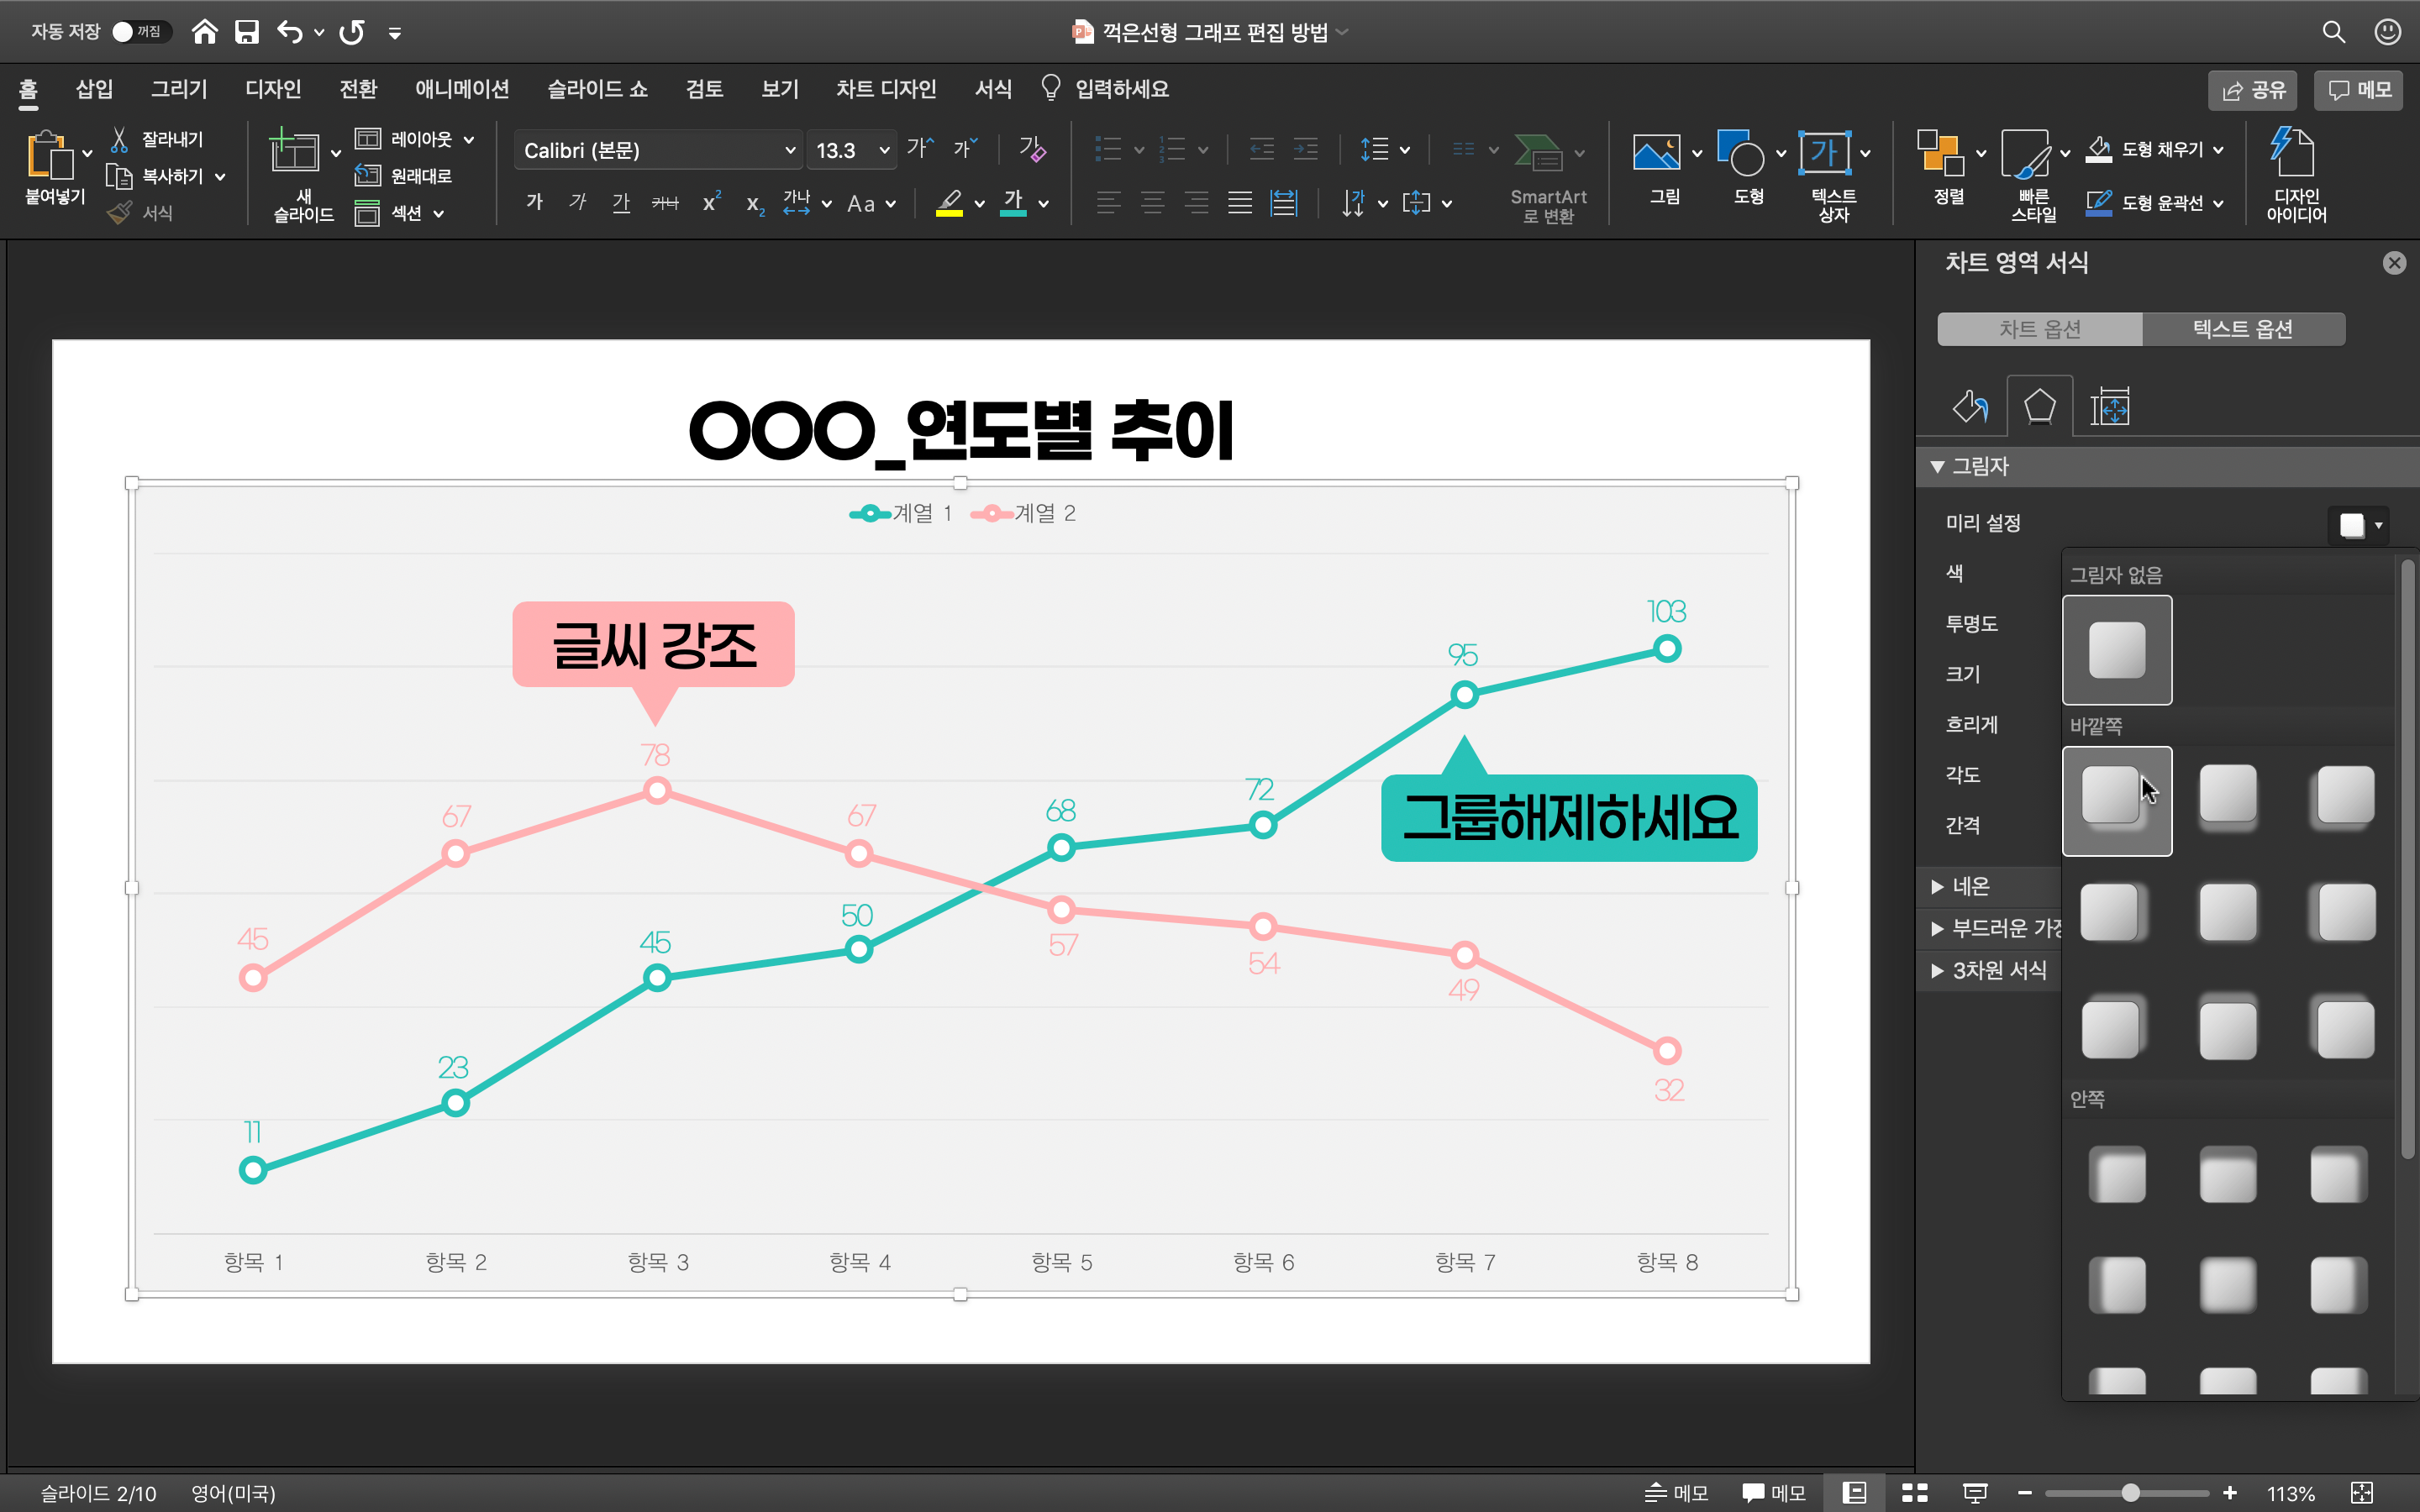Choose the first 바깥쪽 shadow preset
Viewport: 2420px width, 1512px height.
(2116, 800)
